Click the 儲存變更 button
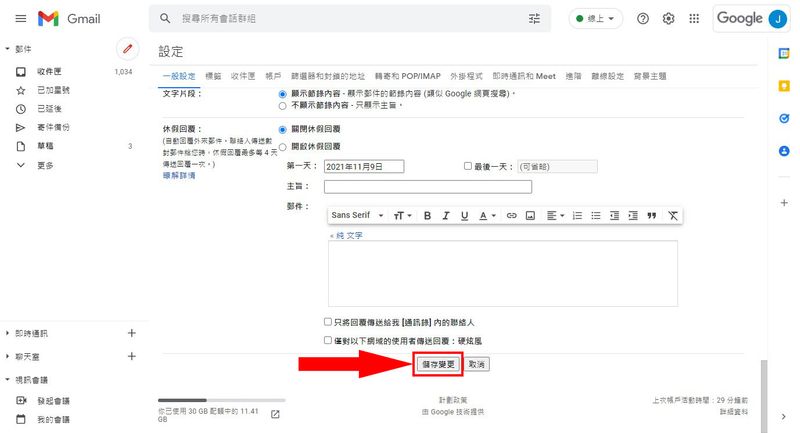The width and height of the screenshot is (800, 433). point(438,364)
